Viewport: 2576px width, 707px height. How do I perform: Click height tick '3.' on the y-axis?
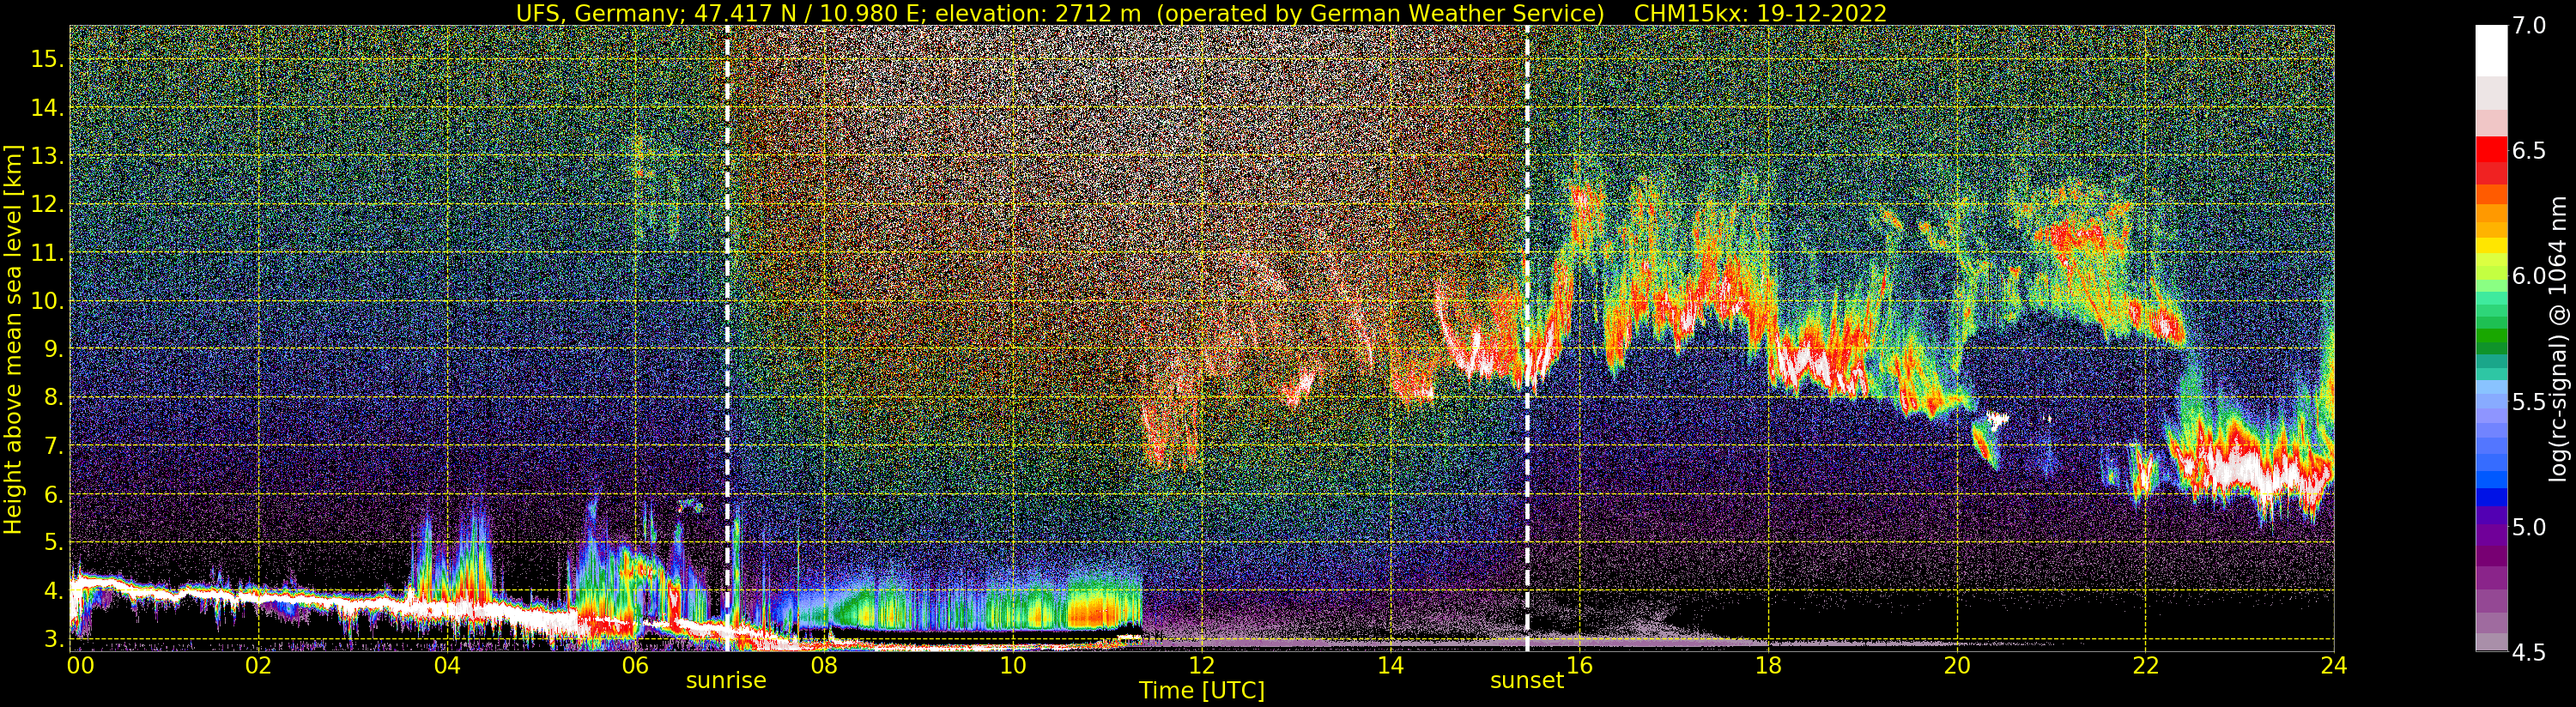(54, 638)
